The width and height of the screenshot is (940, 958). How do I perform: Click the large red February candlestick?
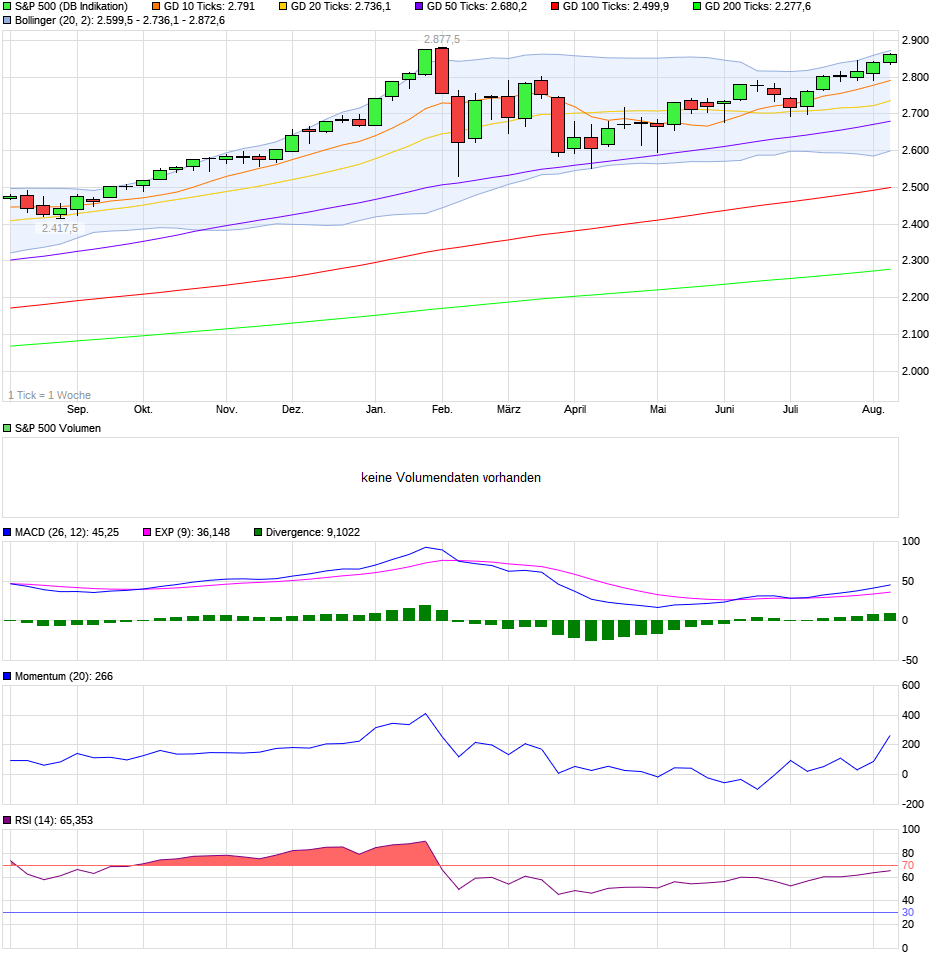tap(442, 70)
